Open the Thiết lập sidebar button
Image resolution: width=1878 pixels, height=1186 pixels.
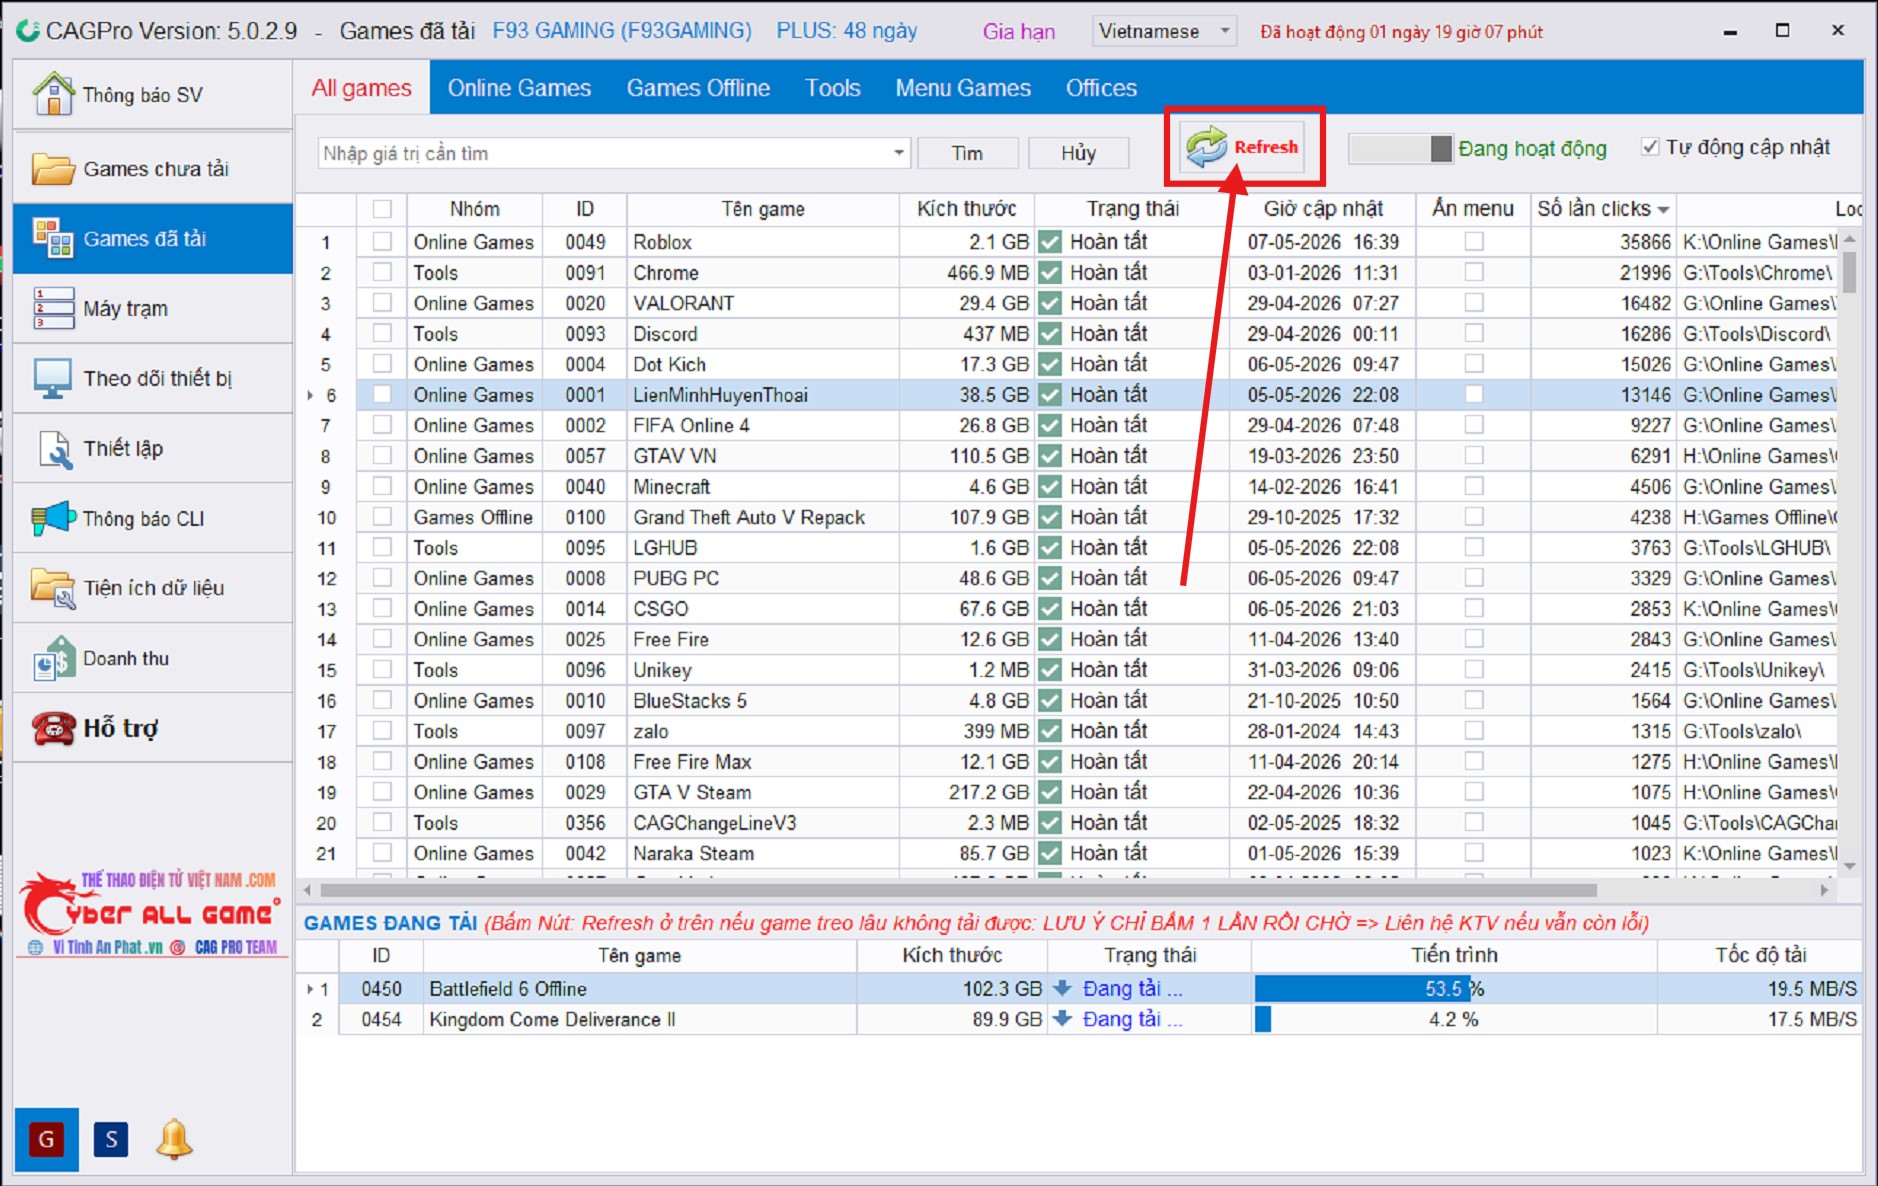pos(153,448)
